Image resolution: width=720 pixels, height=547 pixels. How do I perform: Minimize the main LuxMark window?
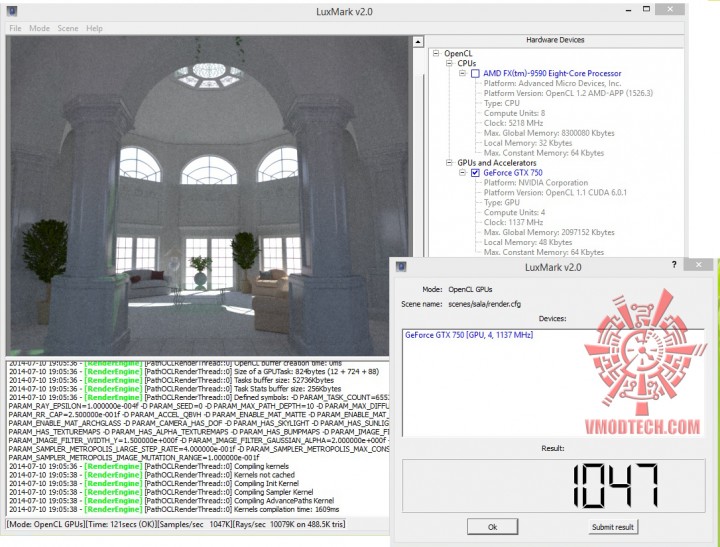pos(628,10)
